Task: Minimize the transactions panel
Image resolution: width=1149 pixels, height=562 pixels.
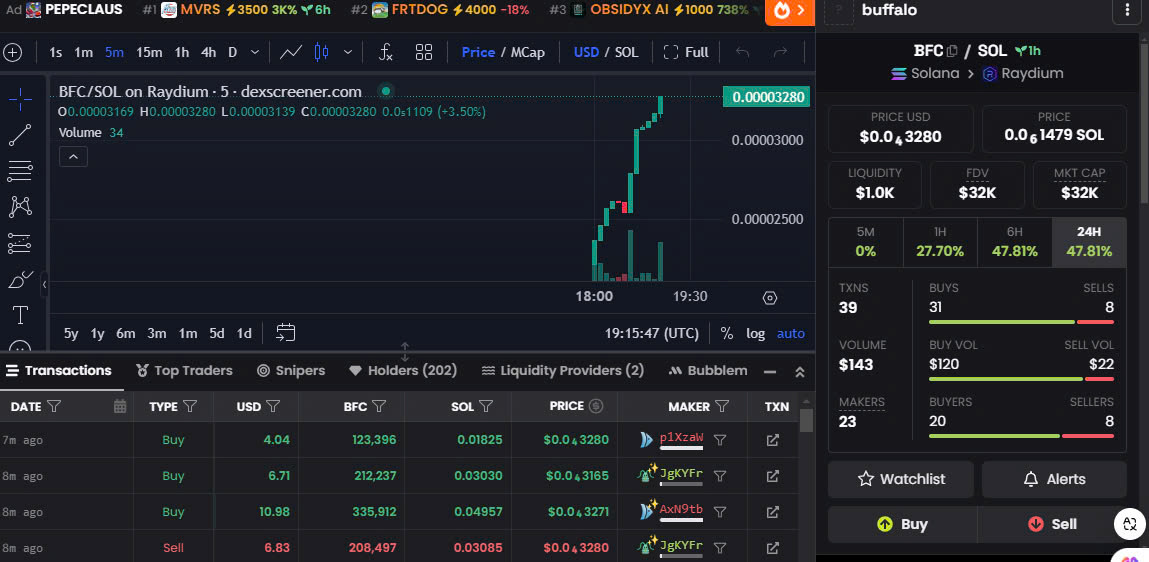Action: [769, 372]
